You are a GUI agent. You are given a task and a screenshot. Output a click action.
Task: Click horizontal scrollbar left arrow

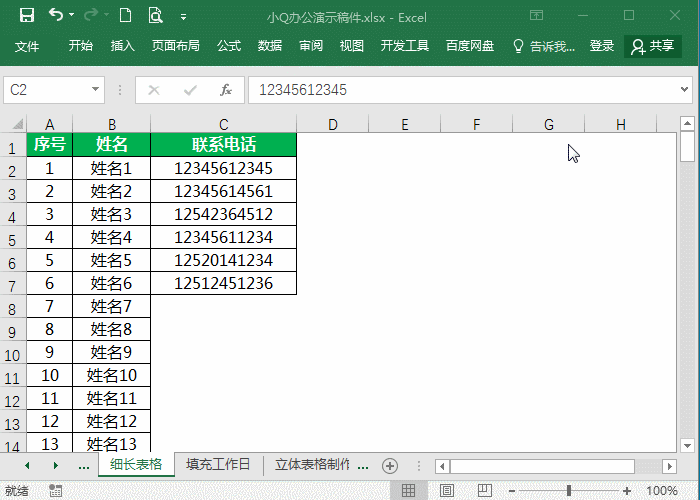[442, 467]
